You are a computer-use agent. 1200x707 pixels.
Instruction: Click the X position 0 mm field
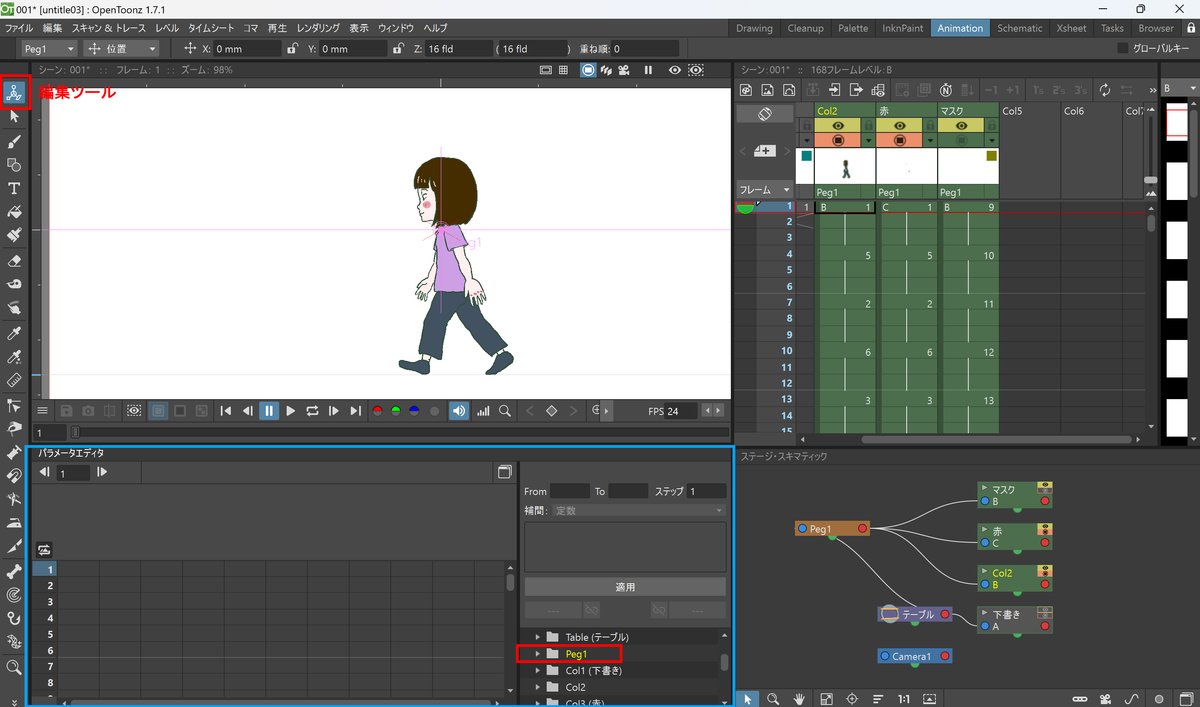pos(247,48)
